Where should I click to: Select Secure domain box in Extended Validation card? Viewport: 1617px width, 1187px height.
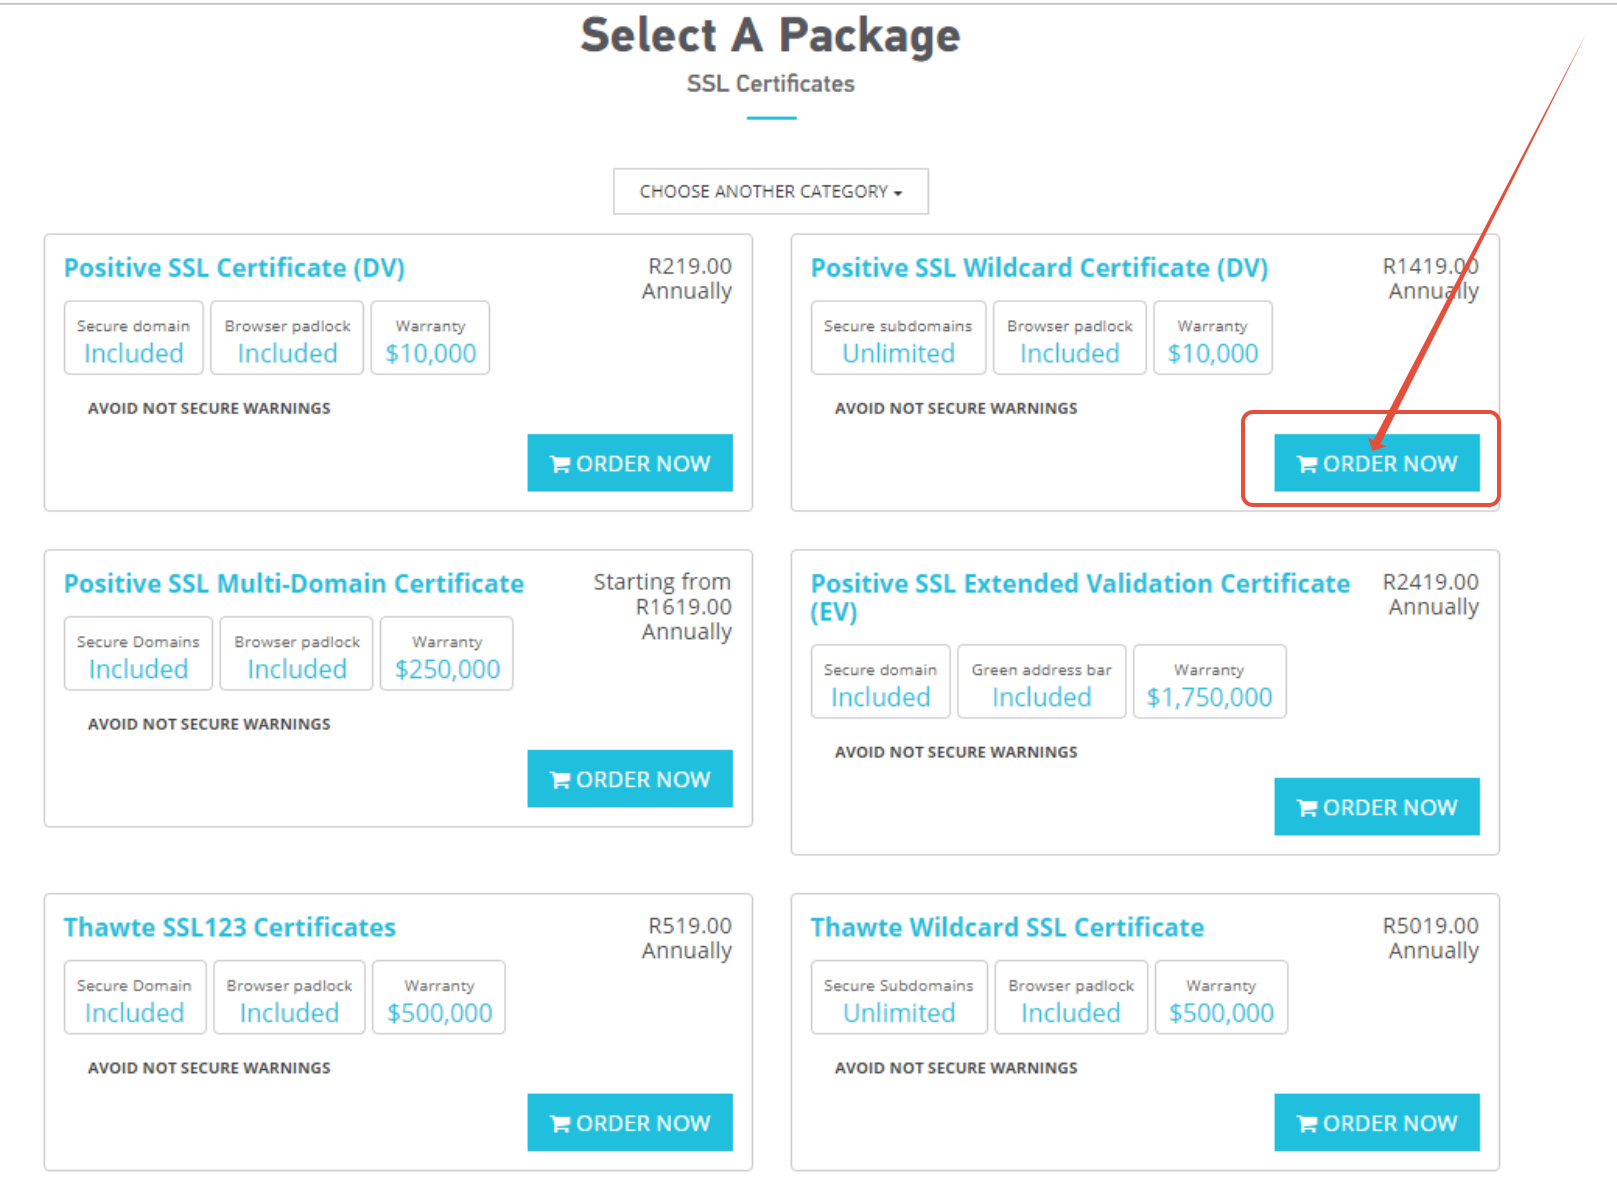pyautogui.click(x=880, y=682)
